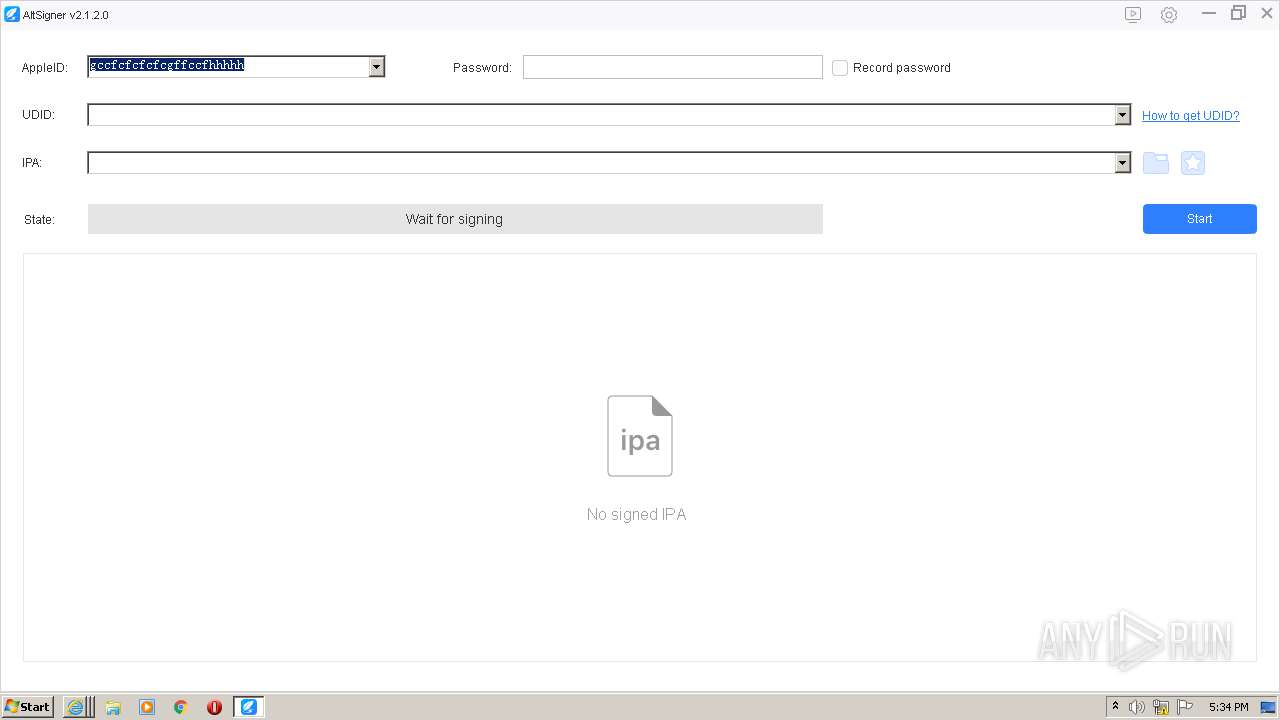The image size is (1280, 720).
Task: Click inside the UDID combo field
Action: pos(601,115)
